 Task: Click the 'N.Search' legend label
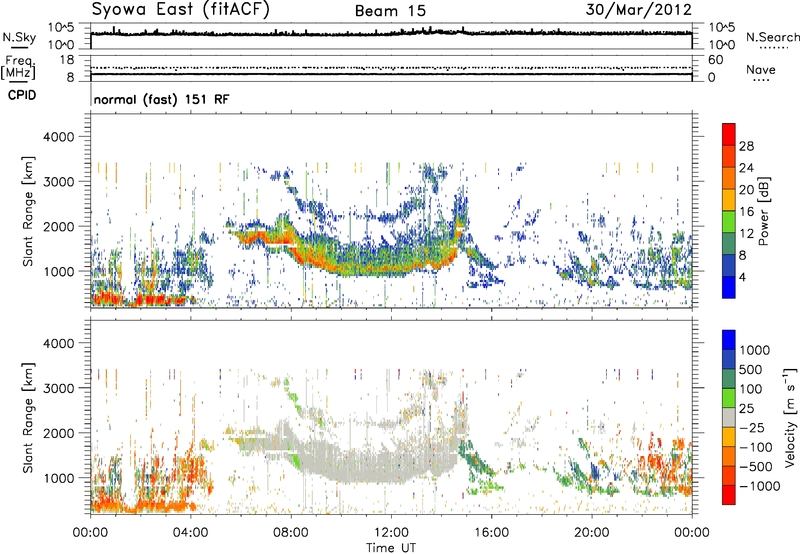[772, 37]
